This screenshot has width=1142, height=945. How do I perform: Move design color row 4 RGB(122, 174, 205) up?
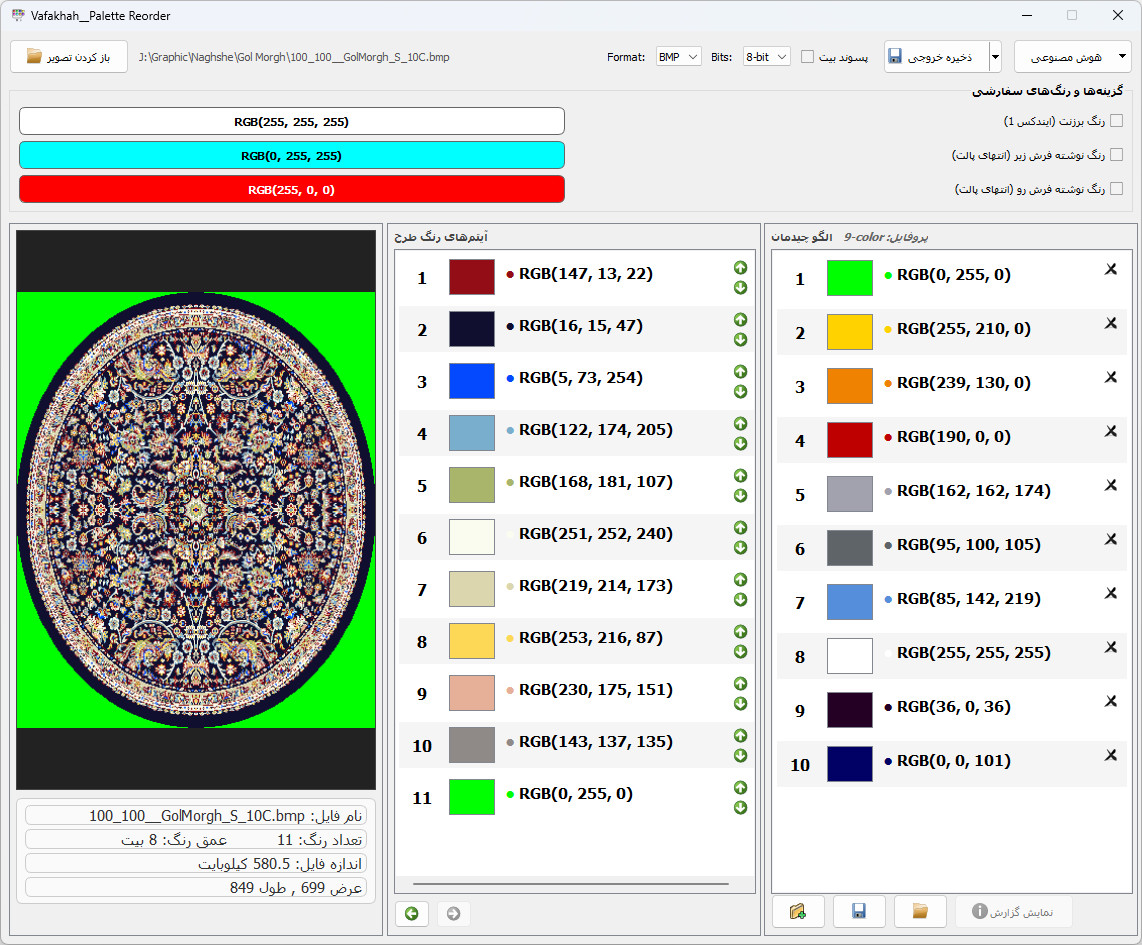point(740,424)
